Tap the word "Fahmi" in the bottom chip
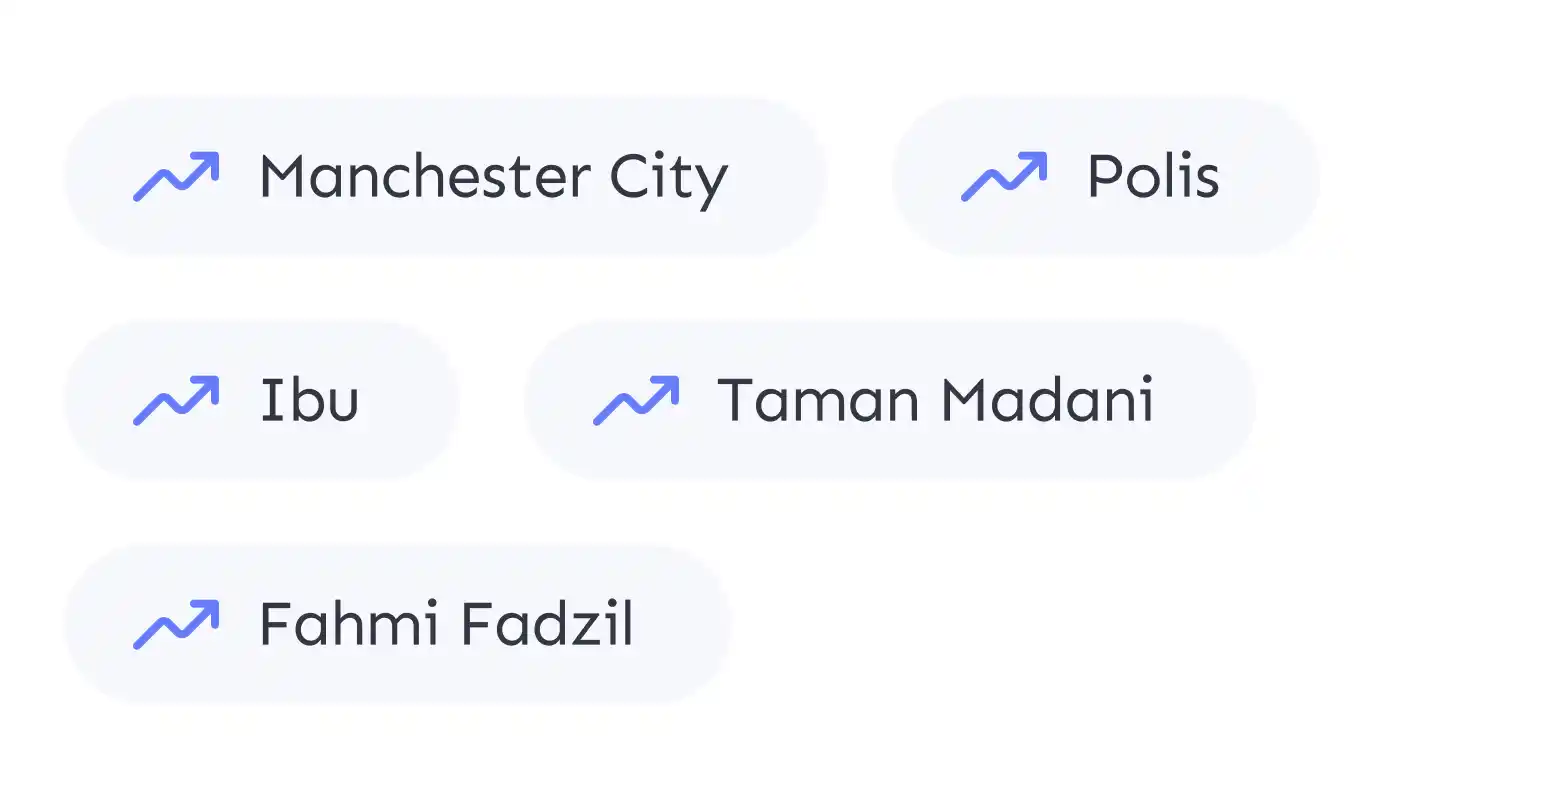 (349, 624)
